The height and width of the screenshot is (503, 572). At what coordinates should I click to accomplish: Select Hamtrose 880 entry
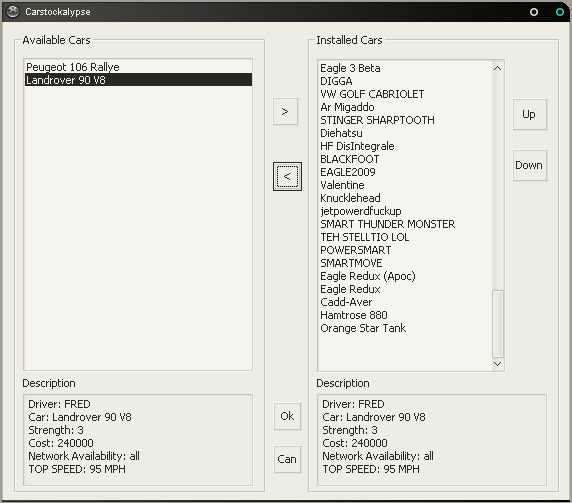405,315
